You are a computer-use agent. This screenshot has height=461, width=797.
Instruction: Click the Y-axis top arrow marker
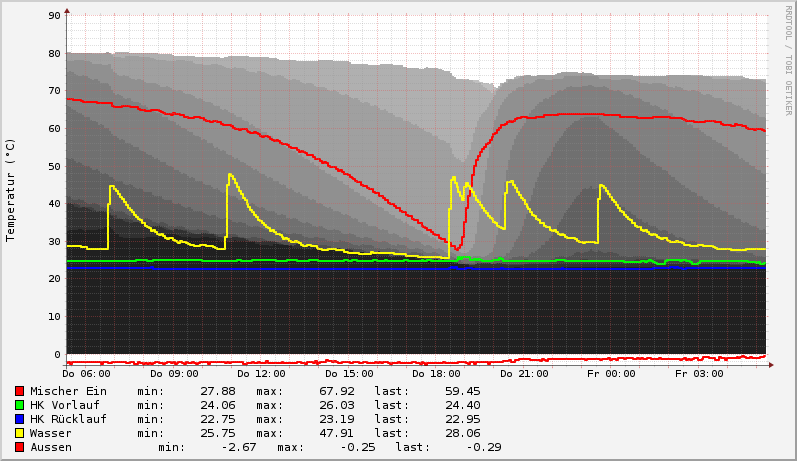pyautogui.click(x=67, y=11)
